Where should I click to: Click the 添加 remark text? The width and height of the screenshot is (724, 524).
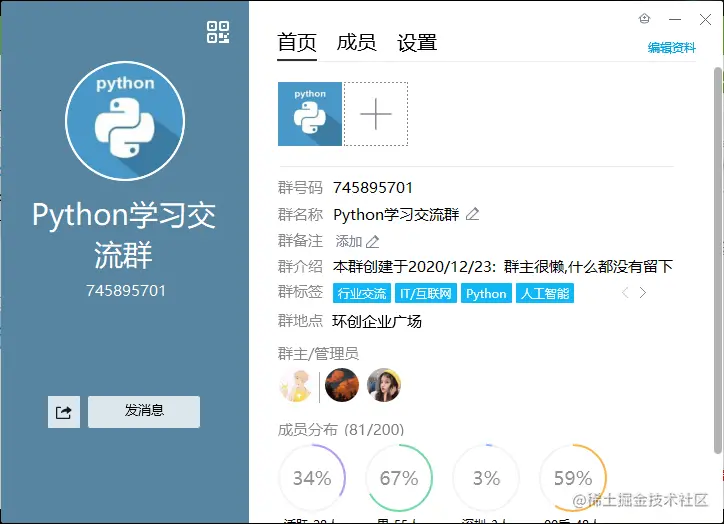coord(349,241)
